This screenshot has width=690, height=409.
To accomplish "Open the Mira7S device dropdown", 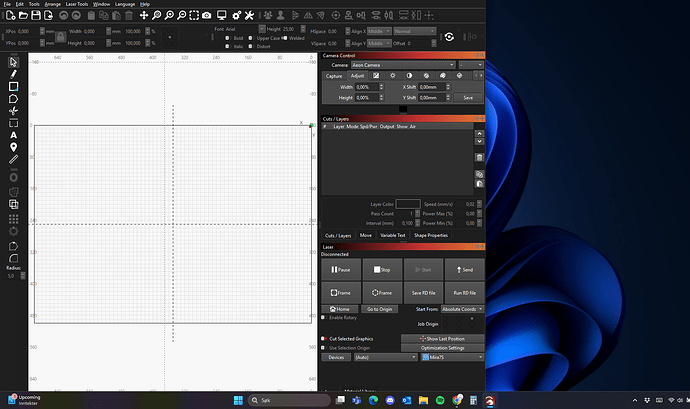I will 452,357.
